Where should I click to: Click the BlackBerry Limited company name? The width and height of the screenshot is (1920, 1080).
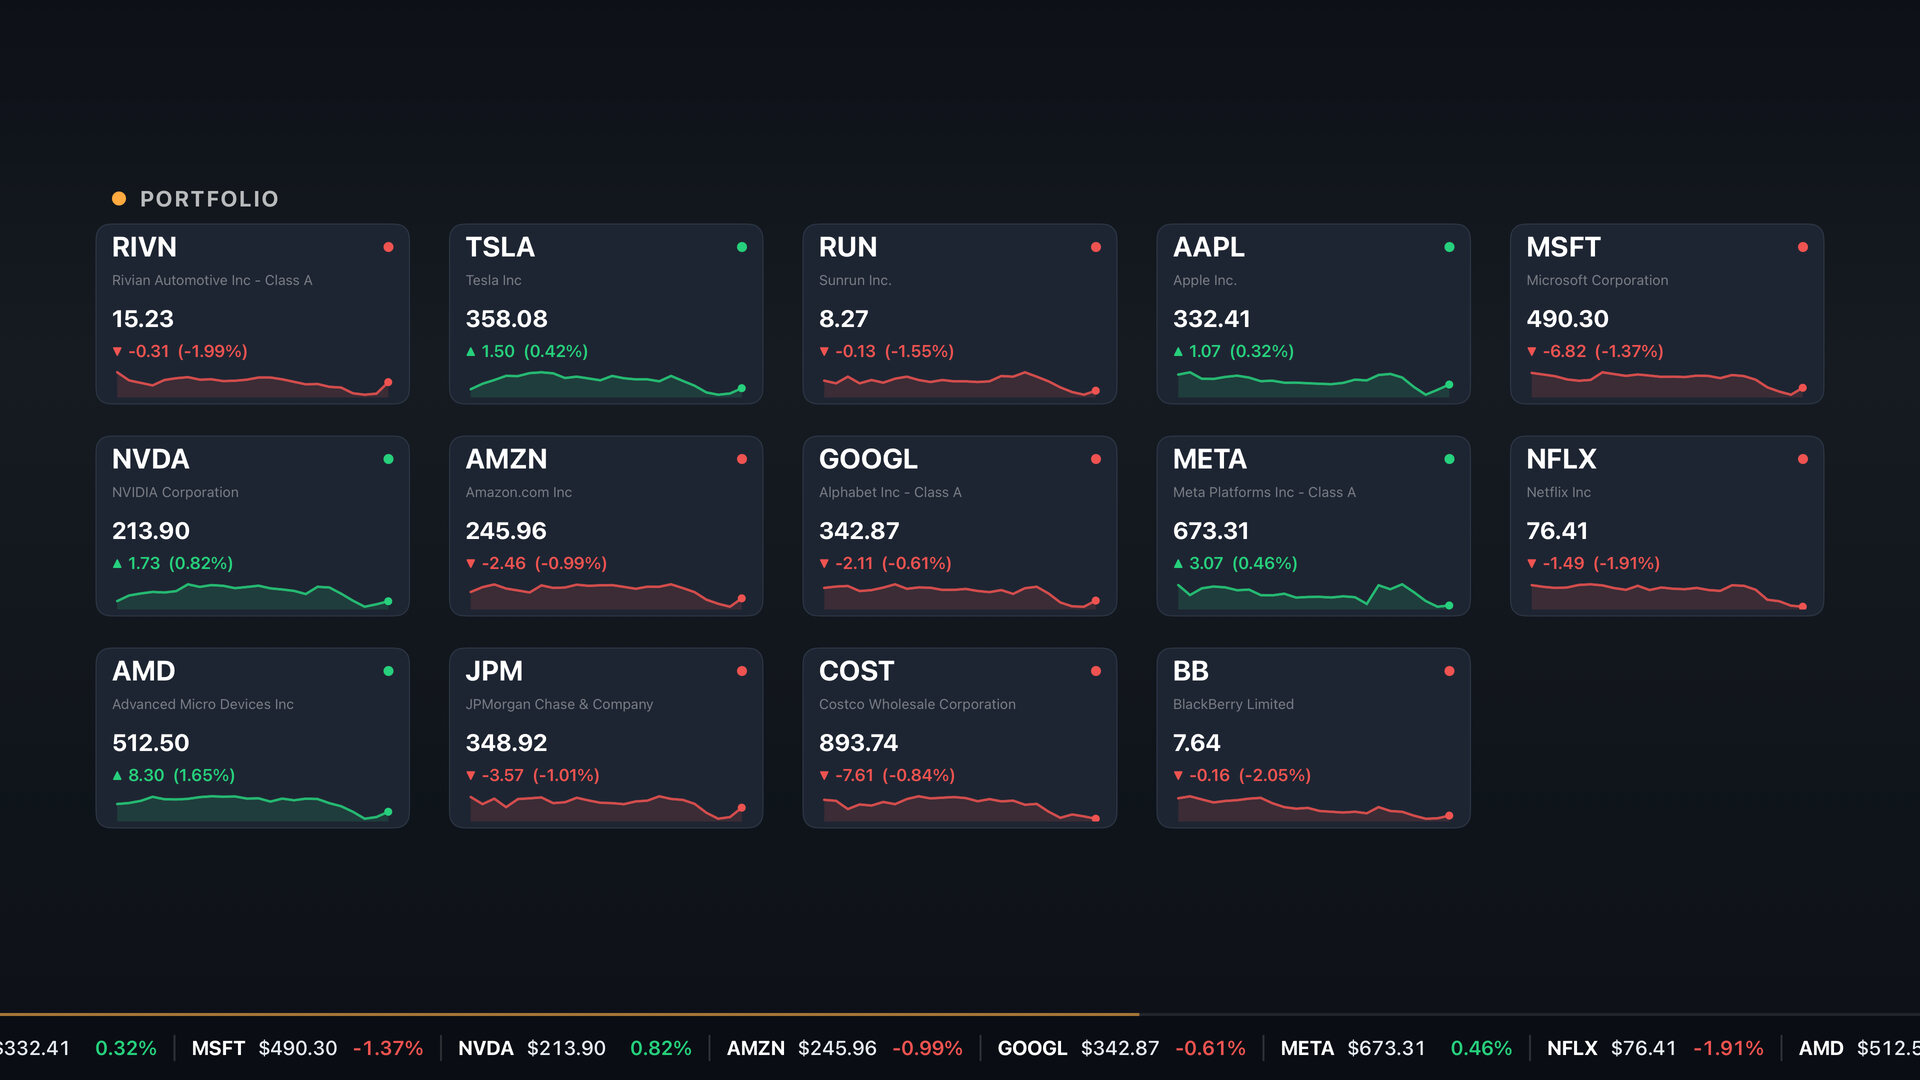point(1233,704)
